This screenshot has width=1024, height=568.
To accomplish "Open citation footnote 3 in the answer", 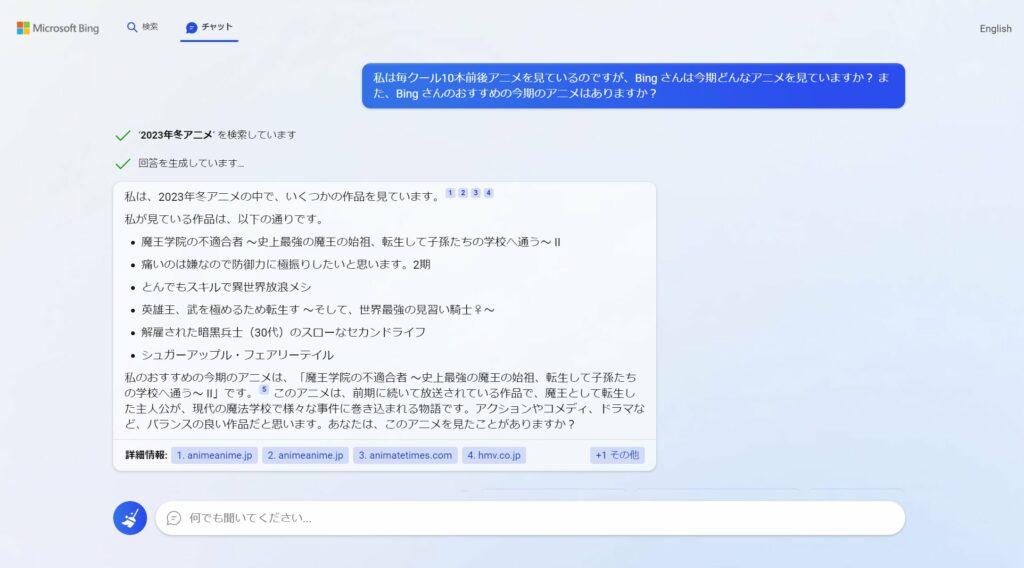I will tap(476, 193).
